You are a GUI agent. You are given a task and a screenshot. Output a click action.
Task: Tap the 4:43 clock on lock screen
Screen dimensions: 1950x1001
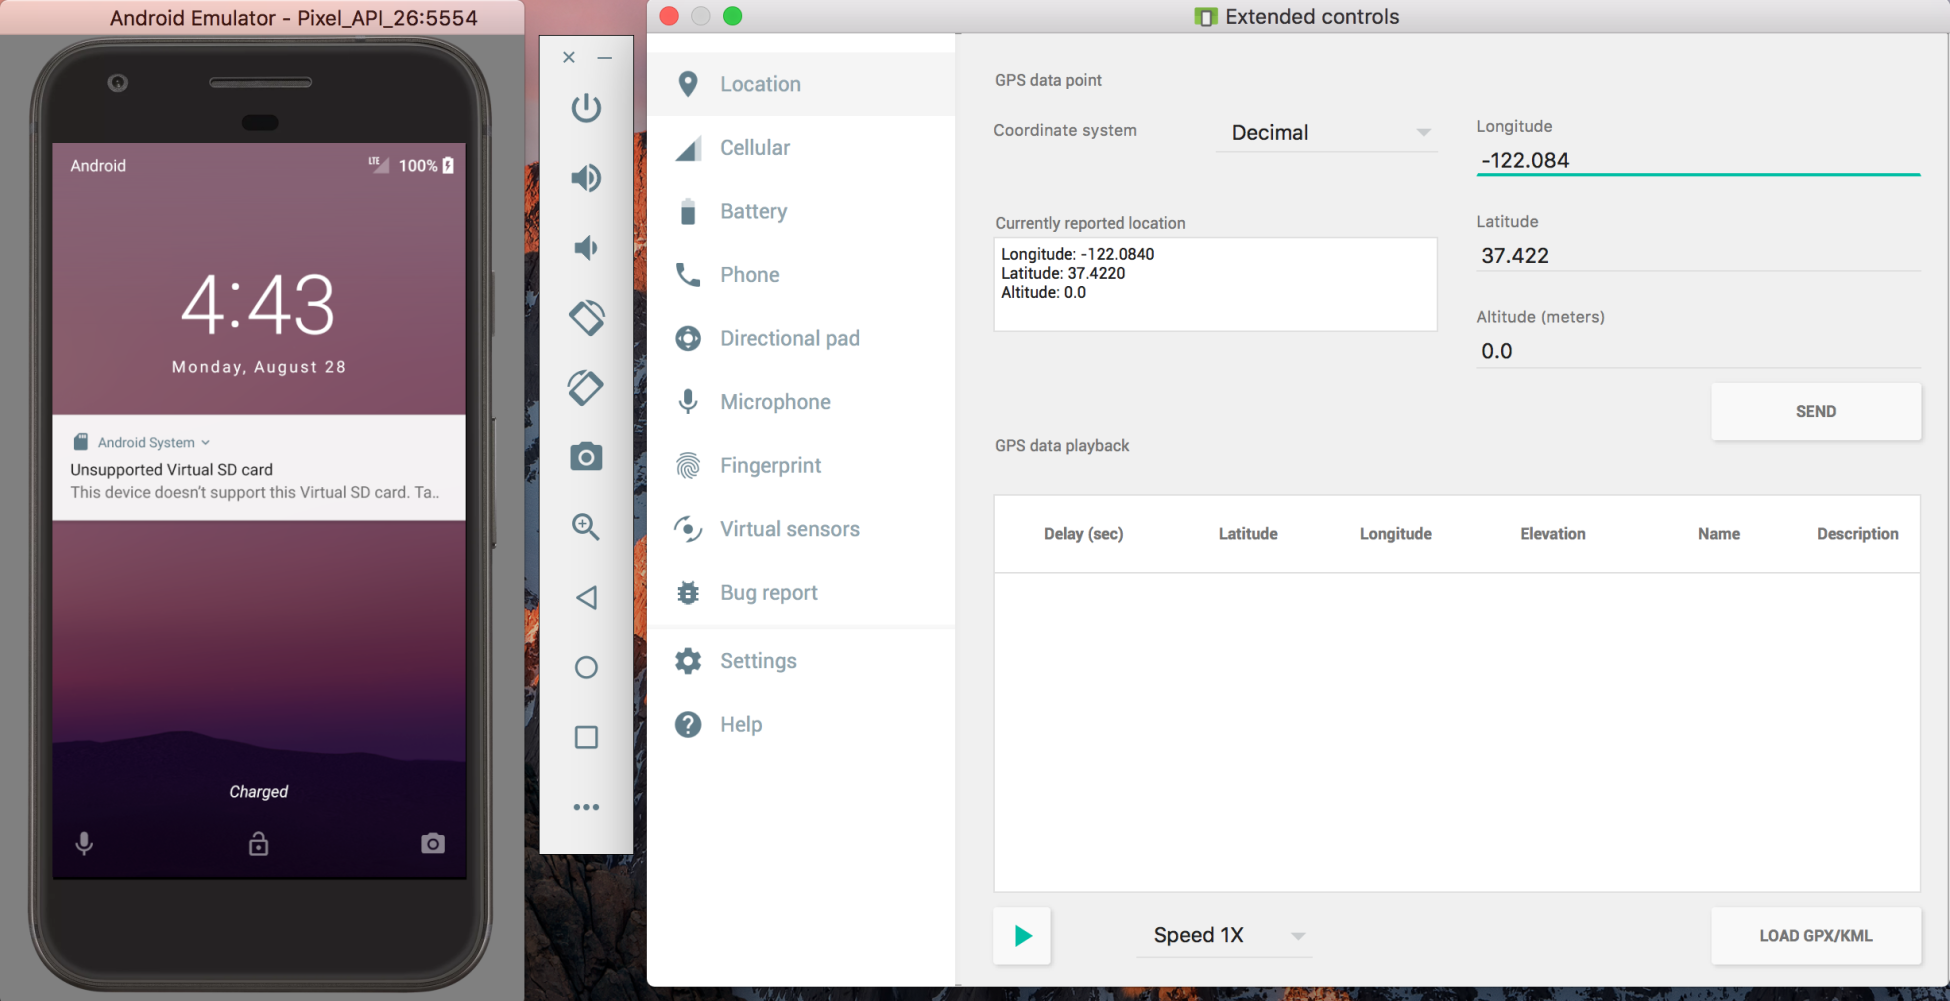[x=258, y=304]
